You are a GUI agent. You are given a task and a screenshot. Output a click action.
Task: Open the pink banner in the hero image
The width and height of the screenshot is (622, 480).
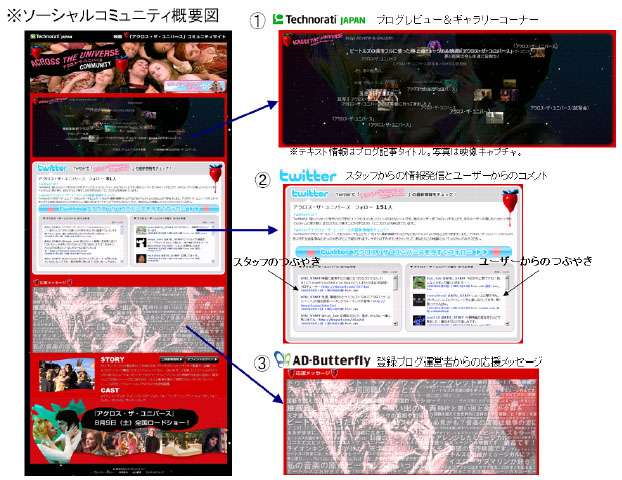coord(194,86)
